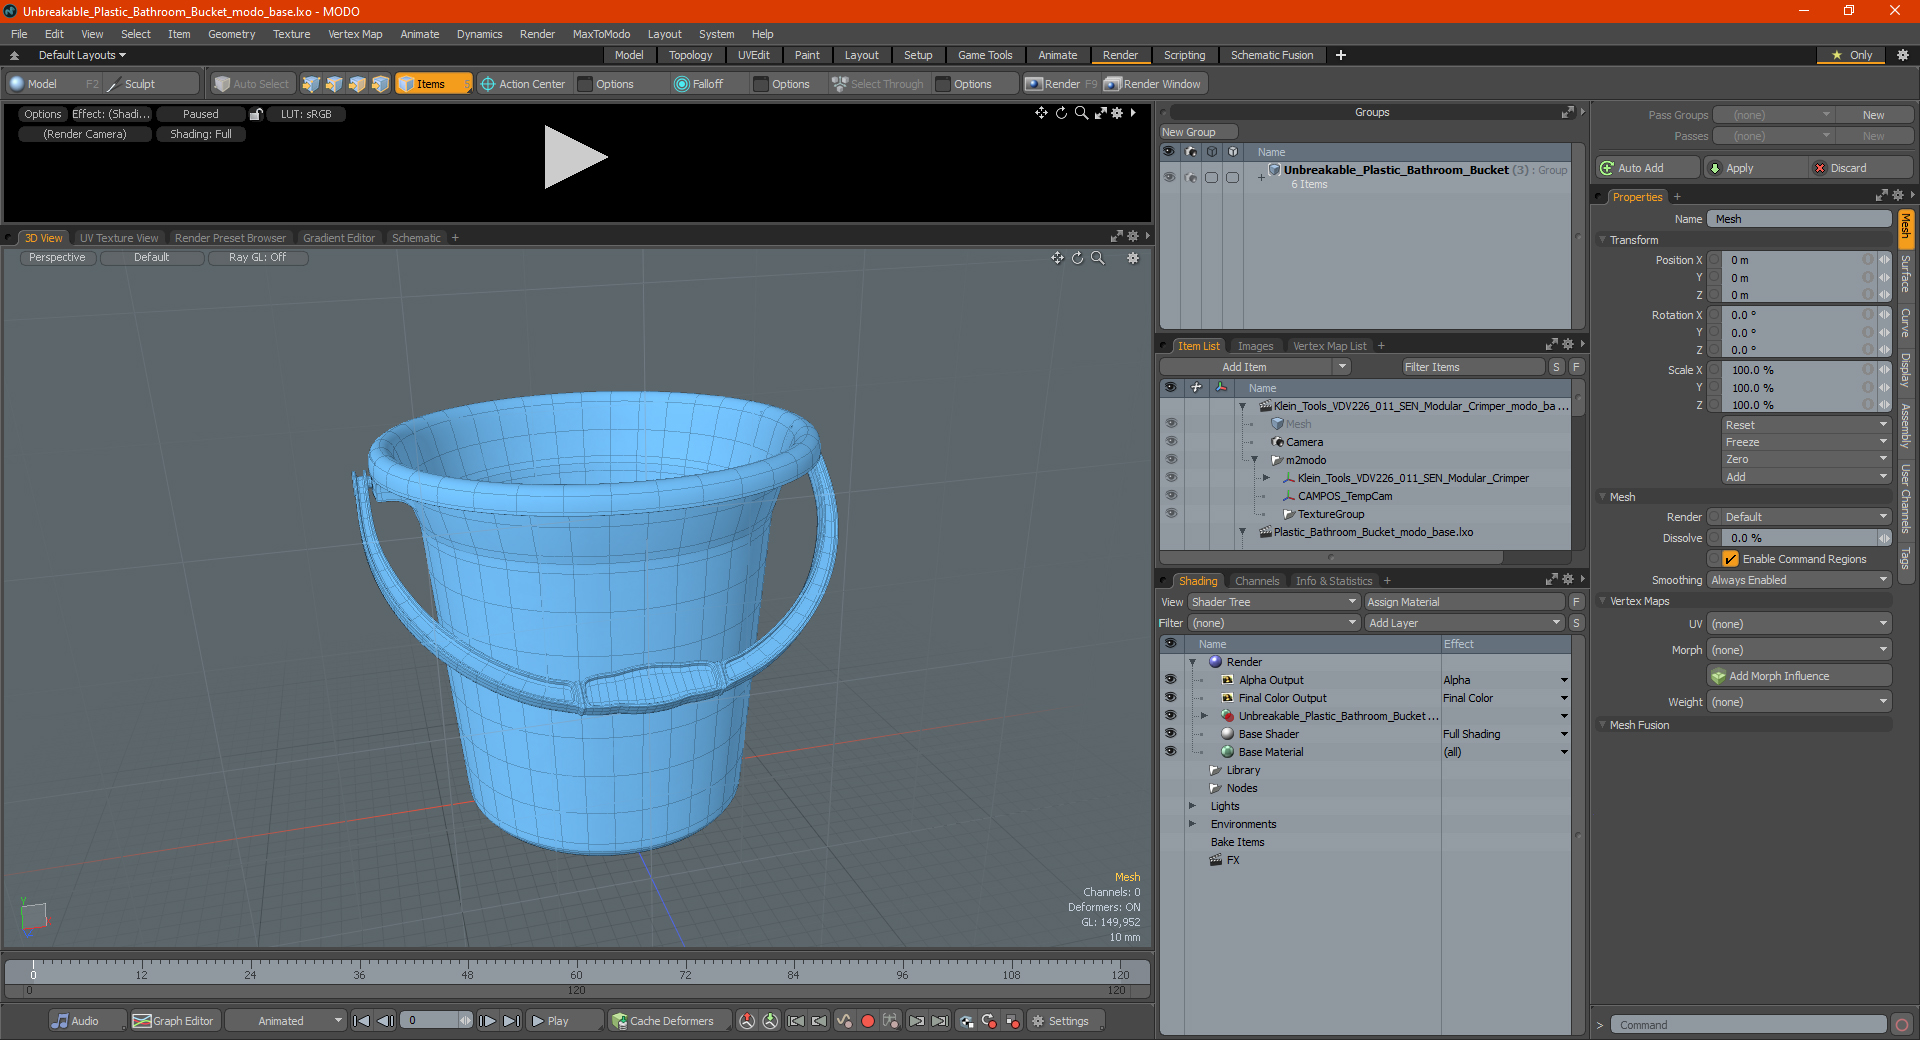This screenshot has height=1040, width=1920.
Task: Step to previous frame
Action: pos(385,1021)
